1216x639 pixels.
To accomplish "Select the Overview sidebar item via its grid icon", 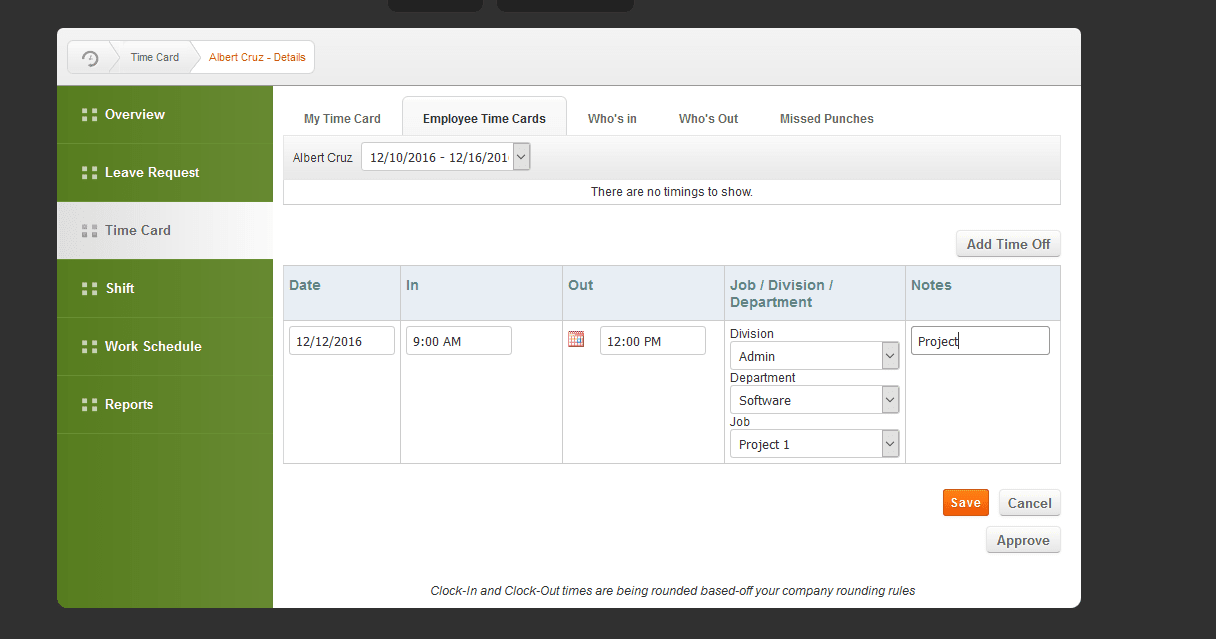I will tap(88, 114).
